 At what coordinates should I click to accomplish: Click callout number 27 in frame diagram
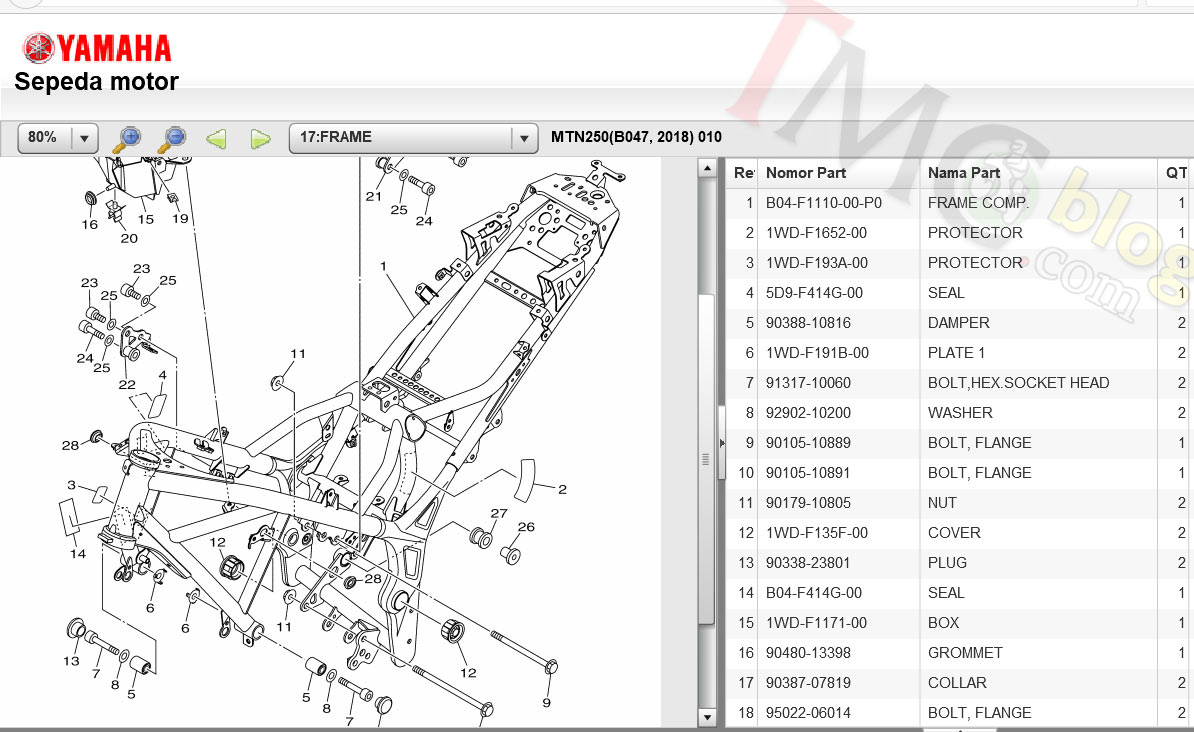click(499, 513)
